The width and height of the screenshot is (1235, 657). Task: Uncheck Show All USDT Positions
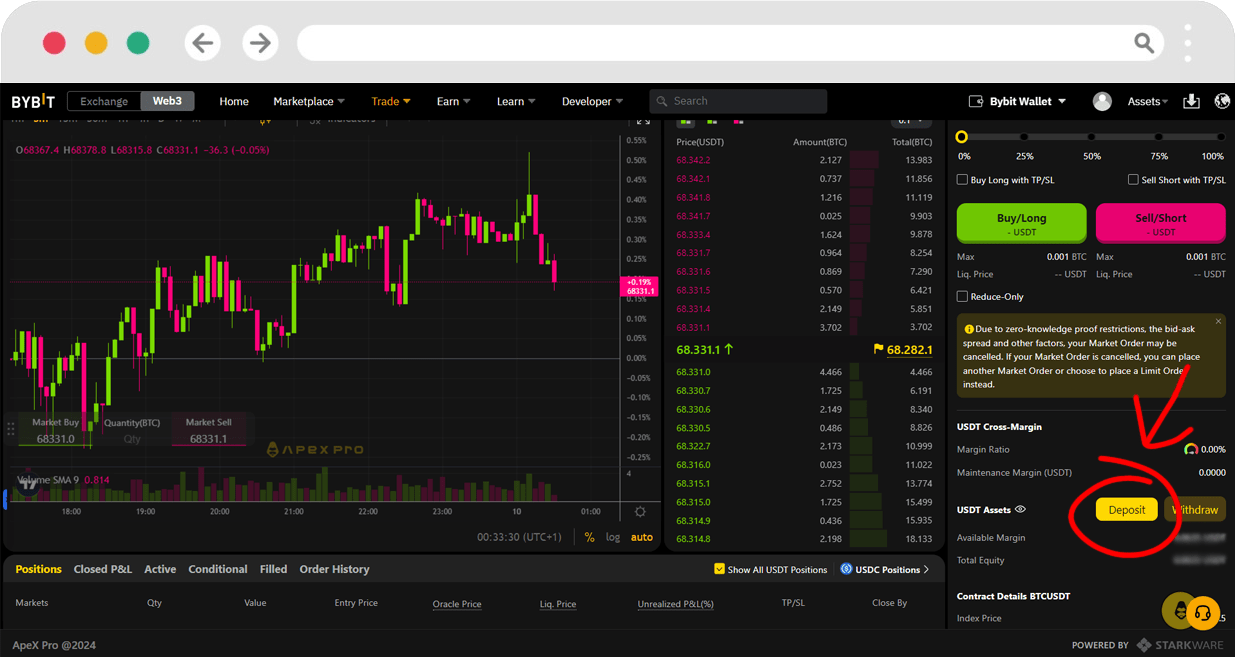(x=719, y=569)
